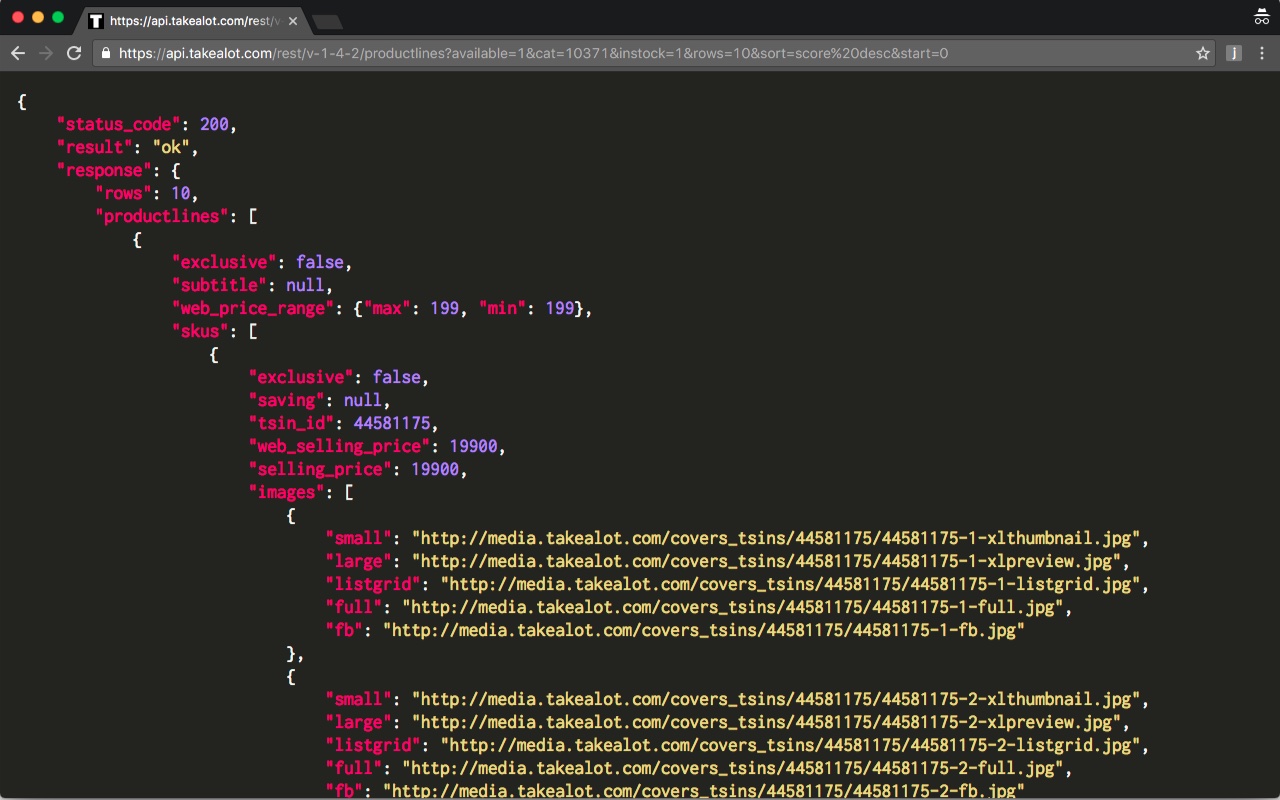Bookmark this page with the star icon
Viewport: 1280px width, 800px height.
[x=1203, y=53]
